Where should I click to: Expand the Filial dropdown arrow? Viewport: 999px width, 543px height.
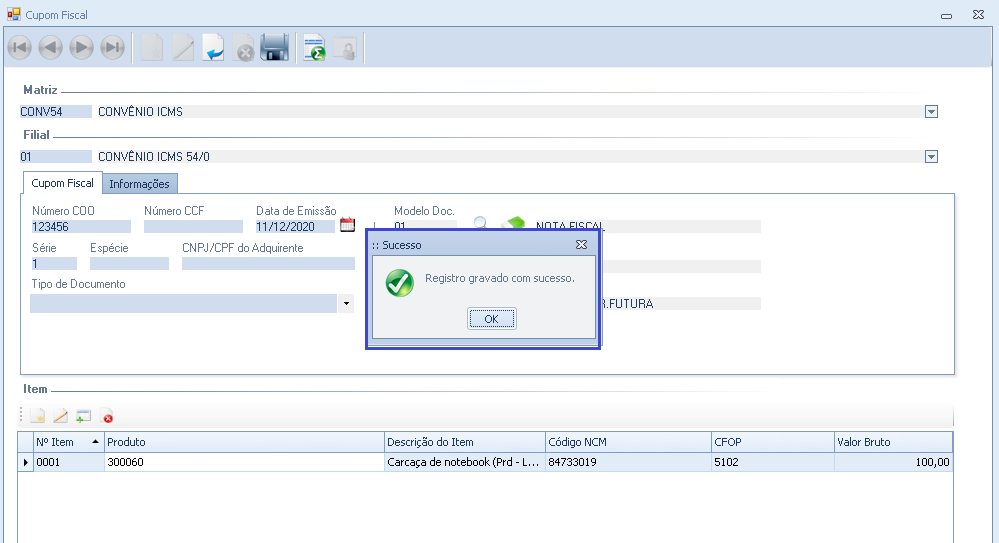(x=931, y=157)
